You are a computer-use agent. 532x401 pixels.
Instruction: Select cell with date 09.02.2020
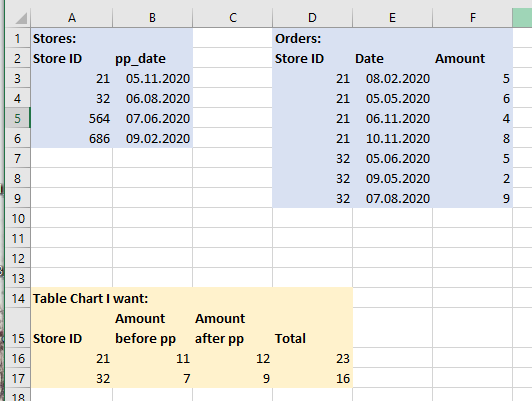[152, 138]
